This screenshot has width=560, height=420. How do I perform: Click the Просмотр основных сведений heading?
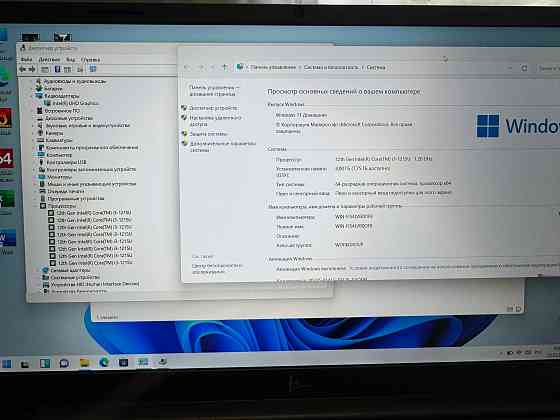(344, 92)
